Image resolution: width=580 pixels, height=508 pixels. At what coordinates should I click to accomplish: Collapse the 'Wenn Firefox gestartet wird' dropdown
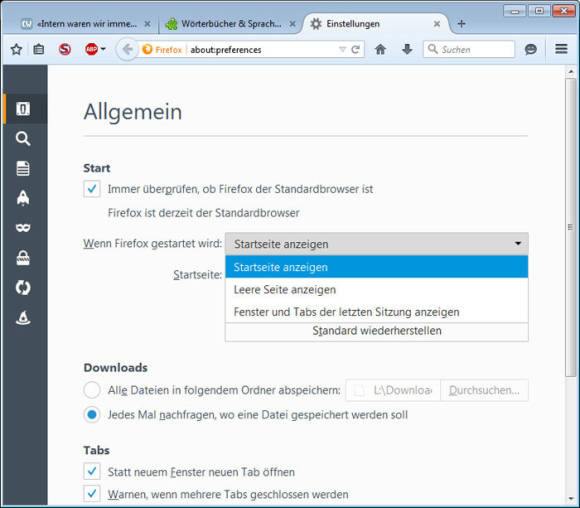pos(377,244)
